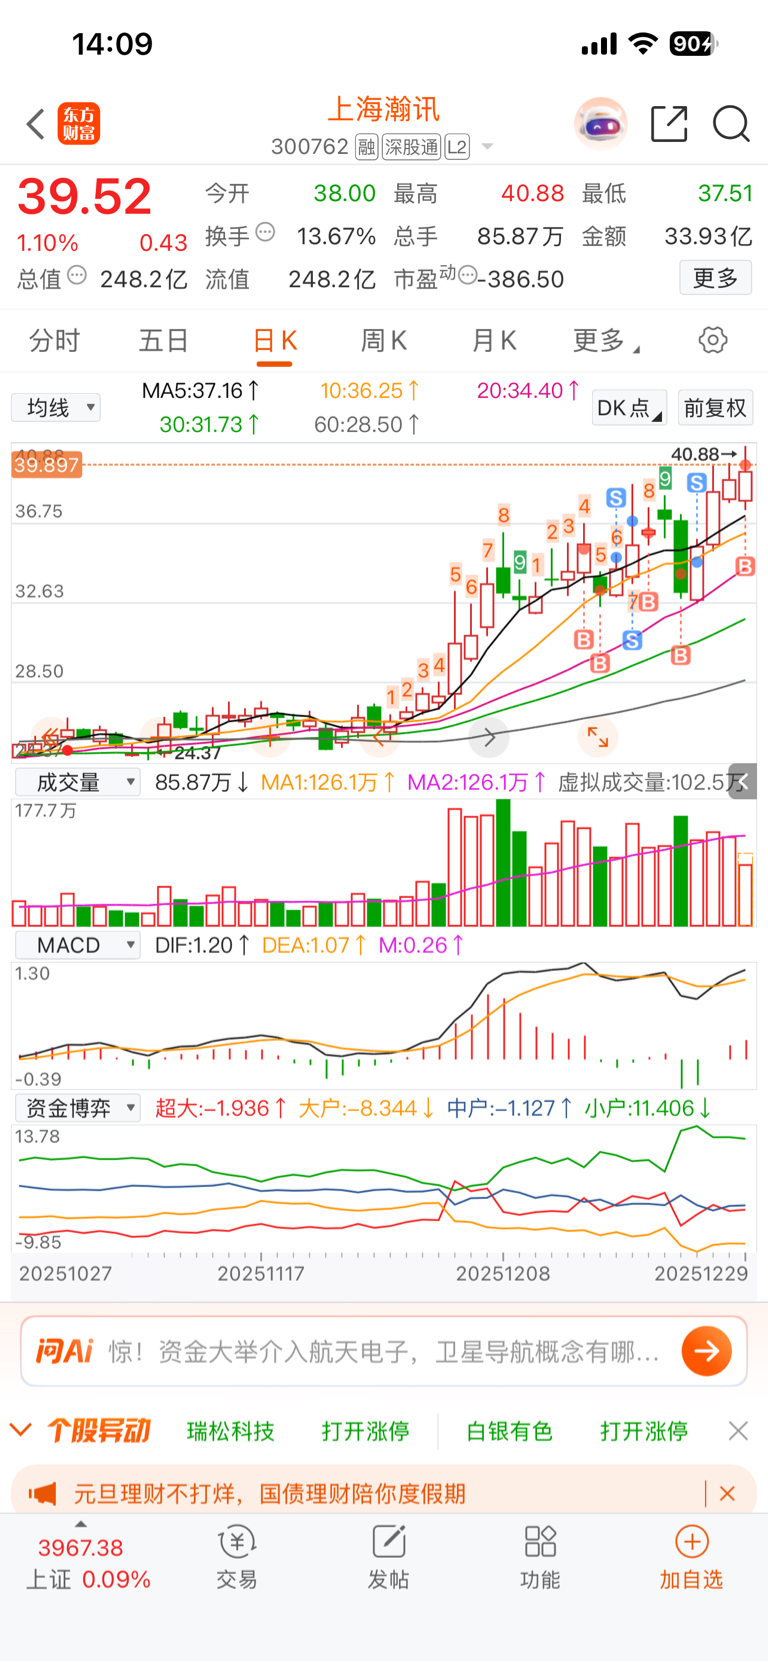Viewport: 768px width, 1662px height.
Task: Tap the 更多 quote details button
Action: [x=715, y=278]
